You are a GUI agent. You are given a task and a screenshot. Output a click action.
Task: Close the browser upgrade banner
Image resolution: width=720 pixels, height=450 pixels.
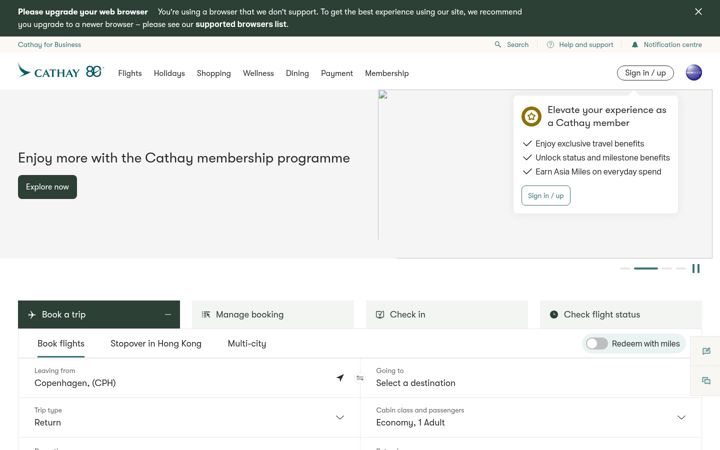pos(698,11)
